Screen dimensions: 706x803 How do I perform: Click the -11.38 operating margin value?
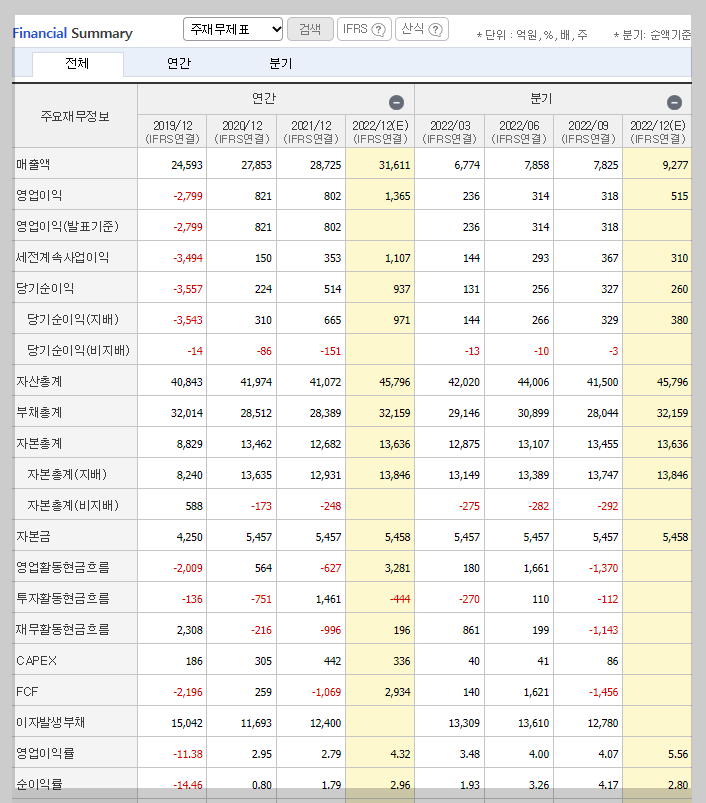(x=188, y=754)
